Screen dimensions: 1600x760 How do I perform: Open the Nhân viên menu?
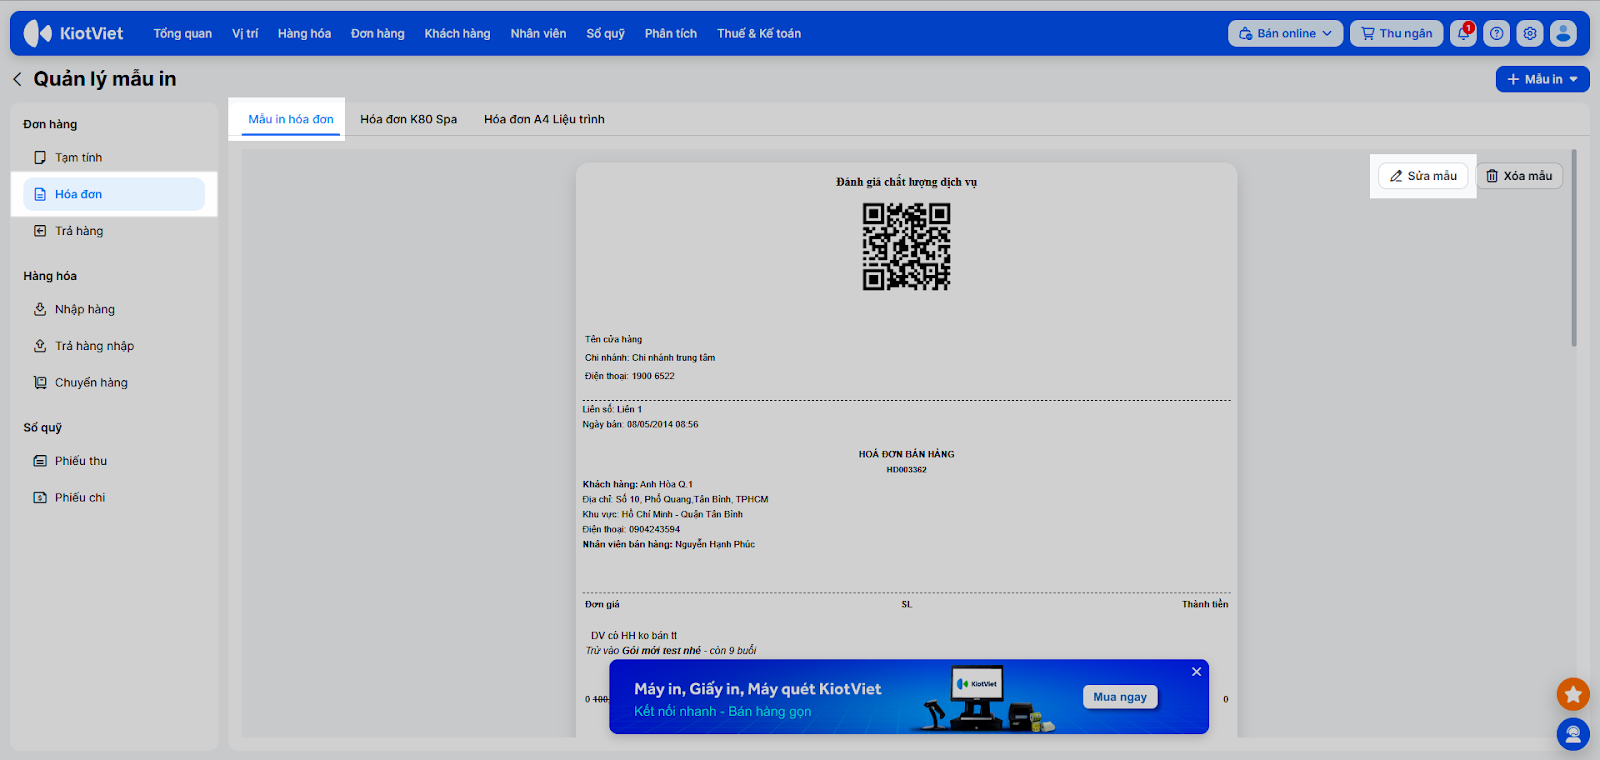tap(538, 33)
